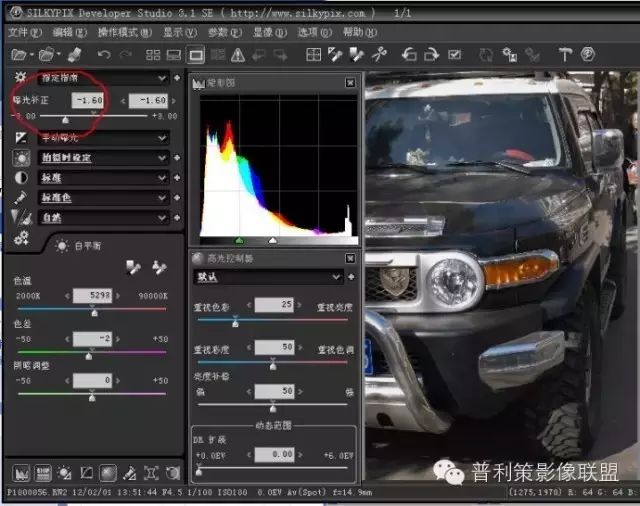
Task: Select gray balance picker tool in white balance panel
Action: (133, 267)
